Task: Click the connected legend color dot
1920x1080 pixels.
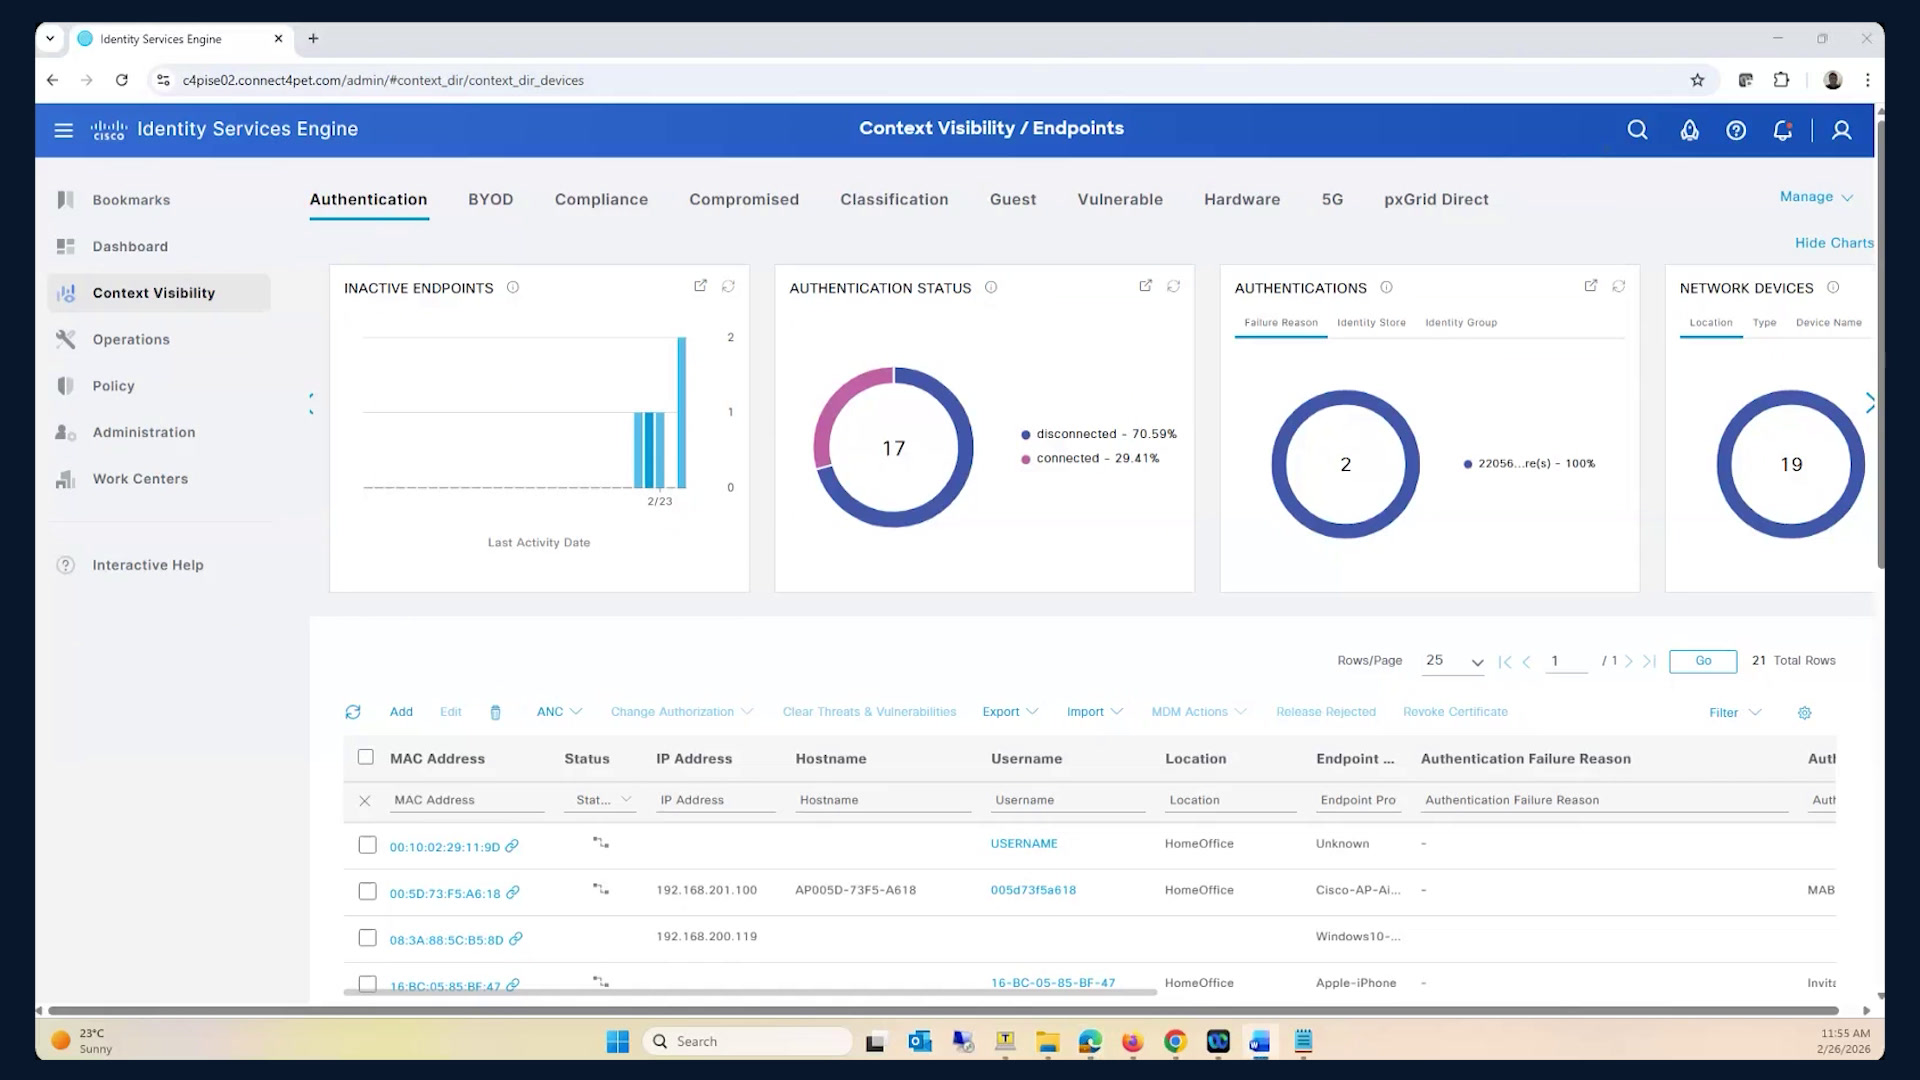Action: [1025, 459]
